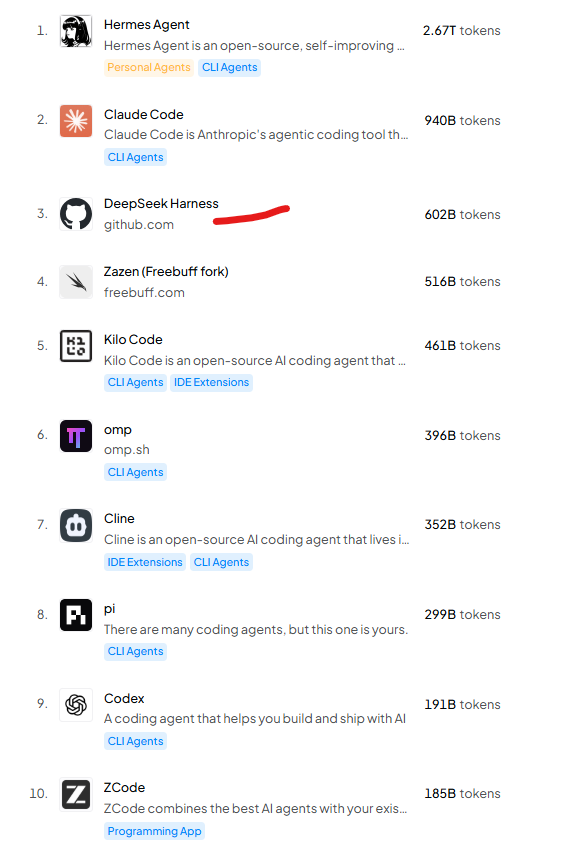Viewport: 568px width, 850px height.
Task: Click the Codex OpenAI logo icon
Action: 76,705
